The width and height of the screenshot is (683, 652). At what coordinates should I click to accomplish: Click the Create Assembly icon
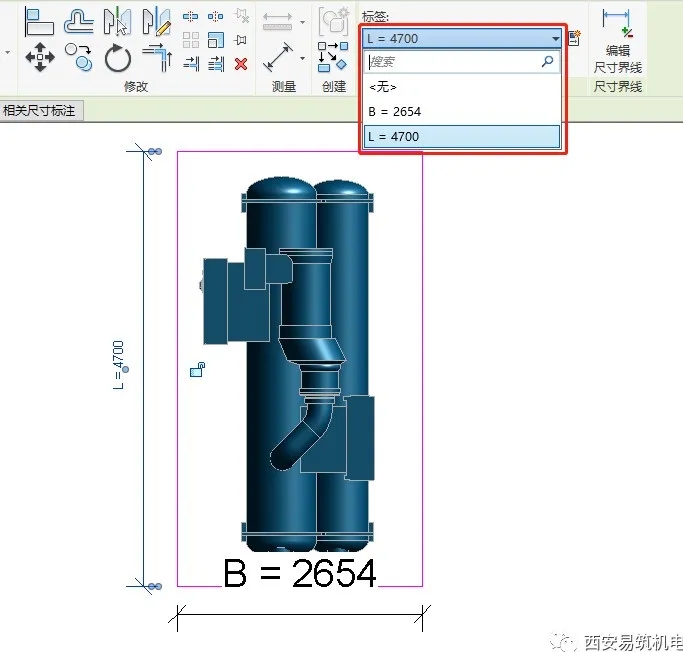[x=334, y=20]
